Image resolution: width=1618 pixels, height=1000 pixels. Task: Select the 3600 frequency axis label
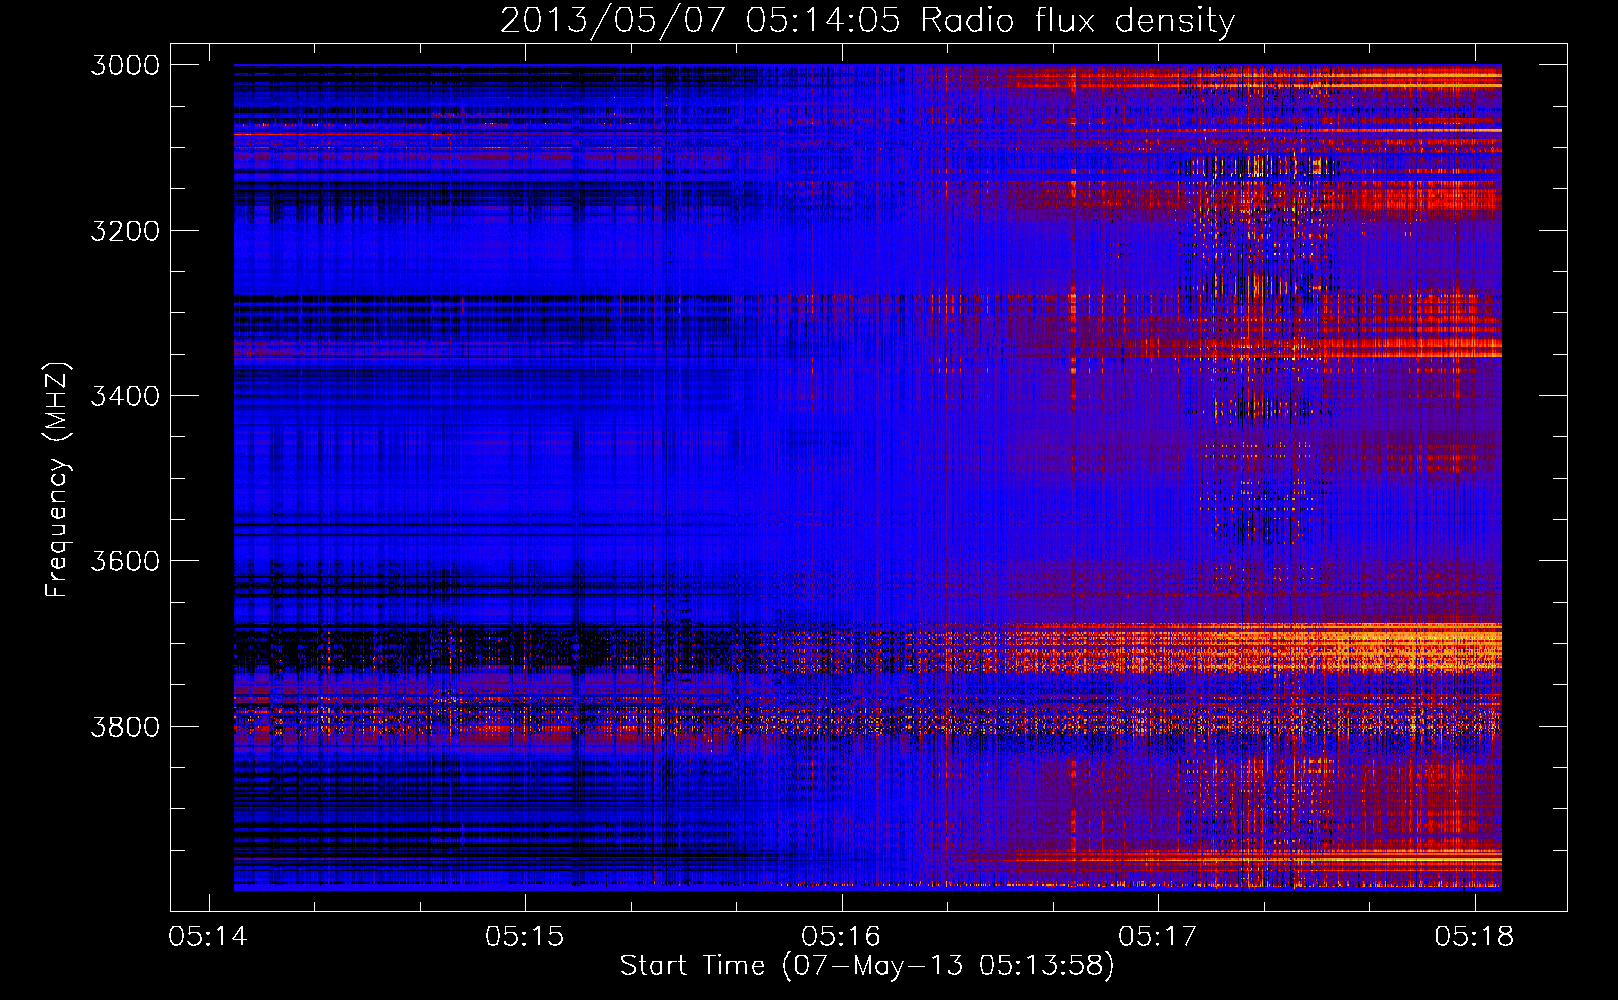[x=125, y=561]
